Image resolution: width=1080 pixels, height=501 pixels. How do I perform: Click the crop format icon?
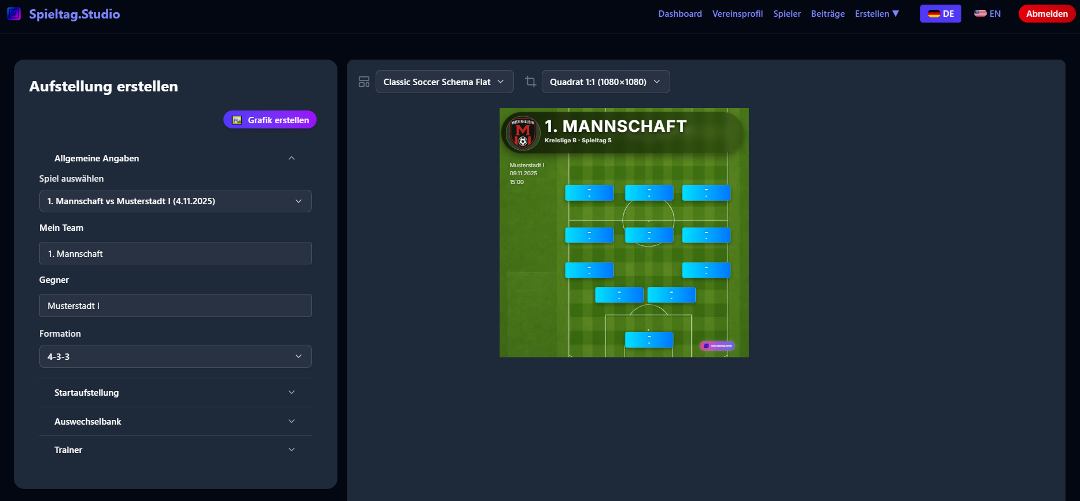tap(530, 82)
